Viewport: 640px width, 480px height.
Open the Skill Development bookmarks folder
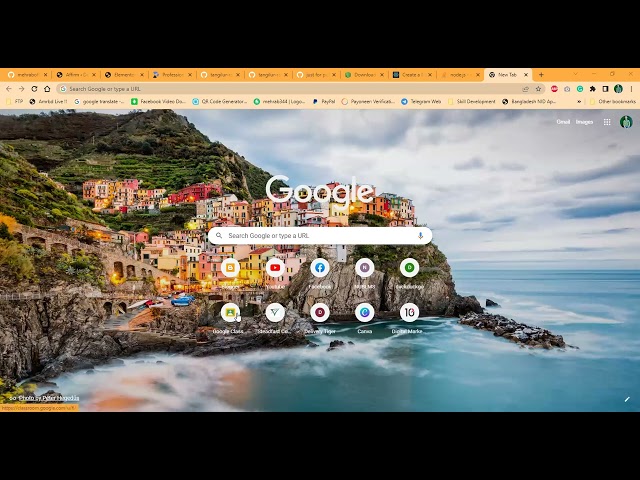click(471, 102)
